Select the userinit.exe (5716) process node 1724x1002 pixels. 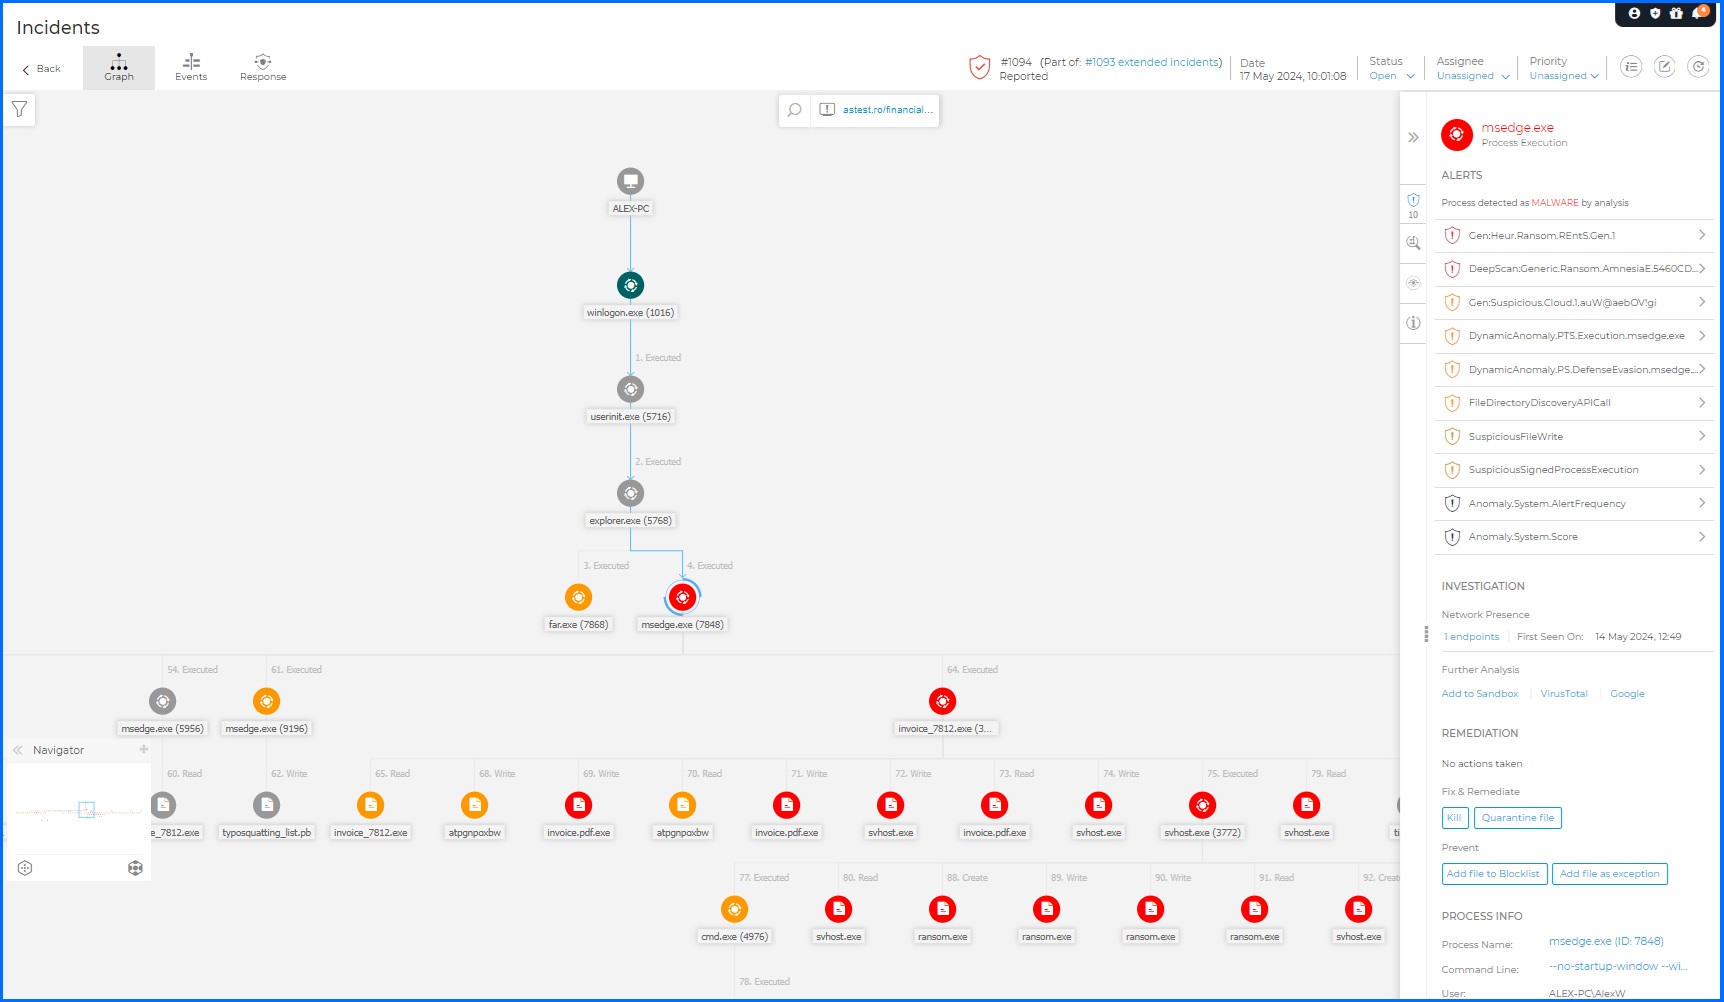(630, 389)
